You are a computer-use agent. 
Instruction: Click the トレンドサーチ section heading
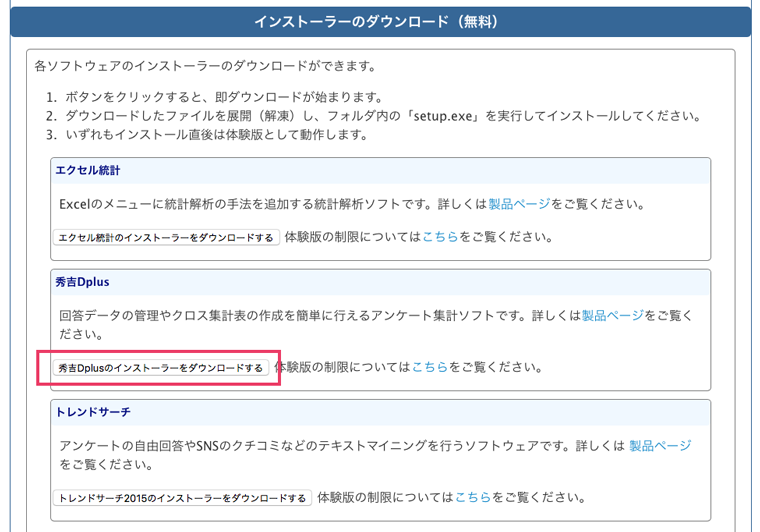pyautogui.click(x=93, y=412)
